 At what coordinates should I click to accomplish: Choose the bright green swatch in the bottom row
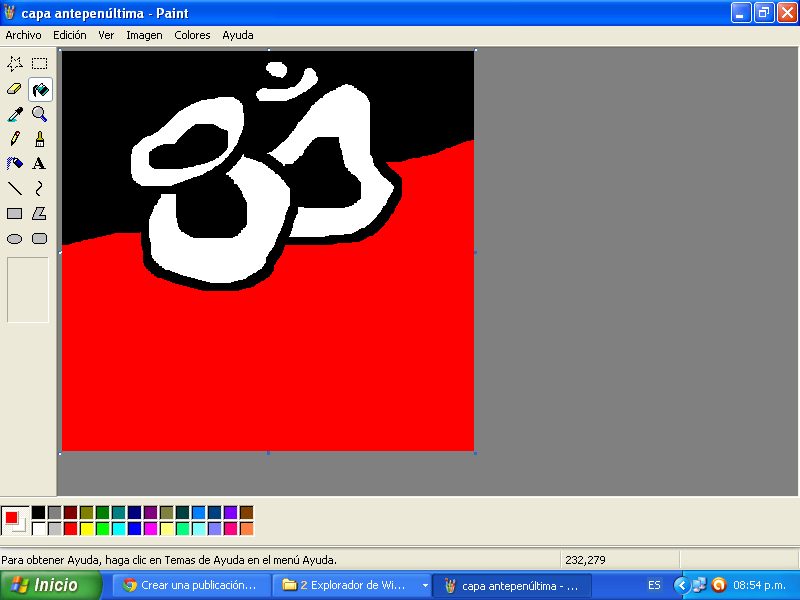pos(103,529)
